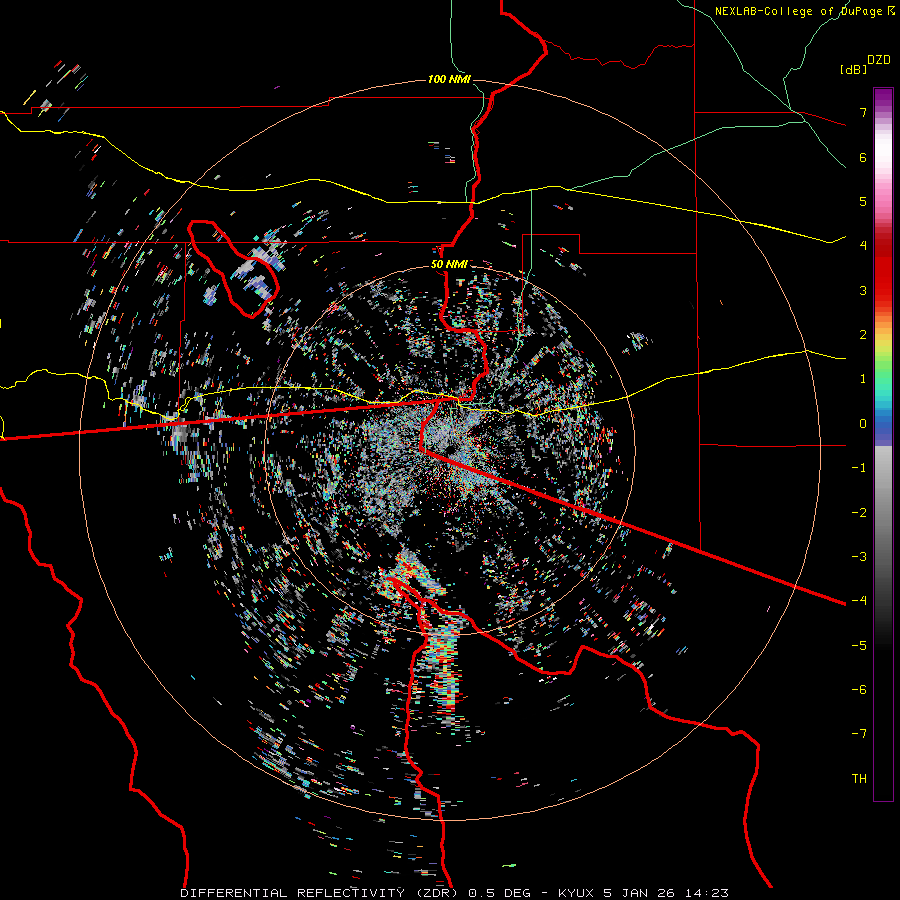The width and height of the screenshot is (900, 900).
Task: Click the legend value 4
Action: pos(863,246)
